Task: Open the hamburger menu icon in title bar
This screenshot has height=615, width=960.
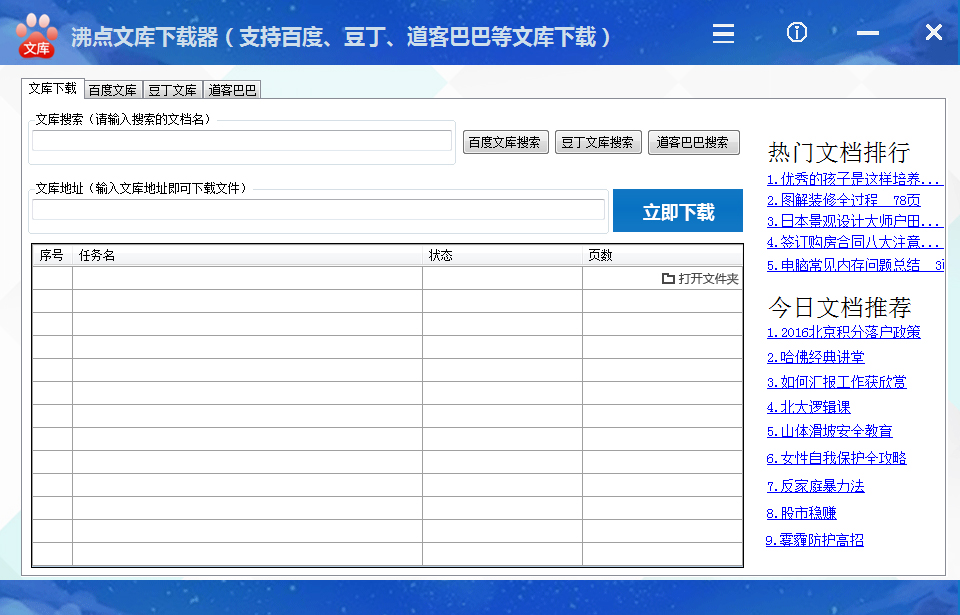Action: (x=723, y=33)
